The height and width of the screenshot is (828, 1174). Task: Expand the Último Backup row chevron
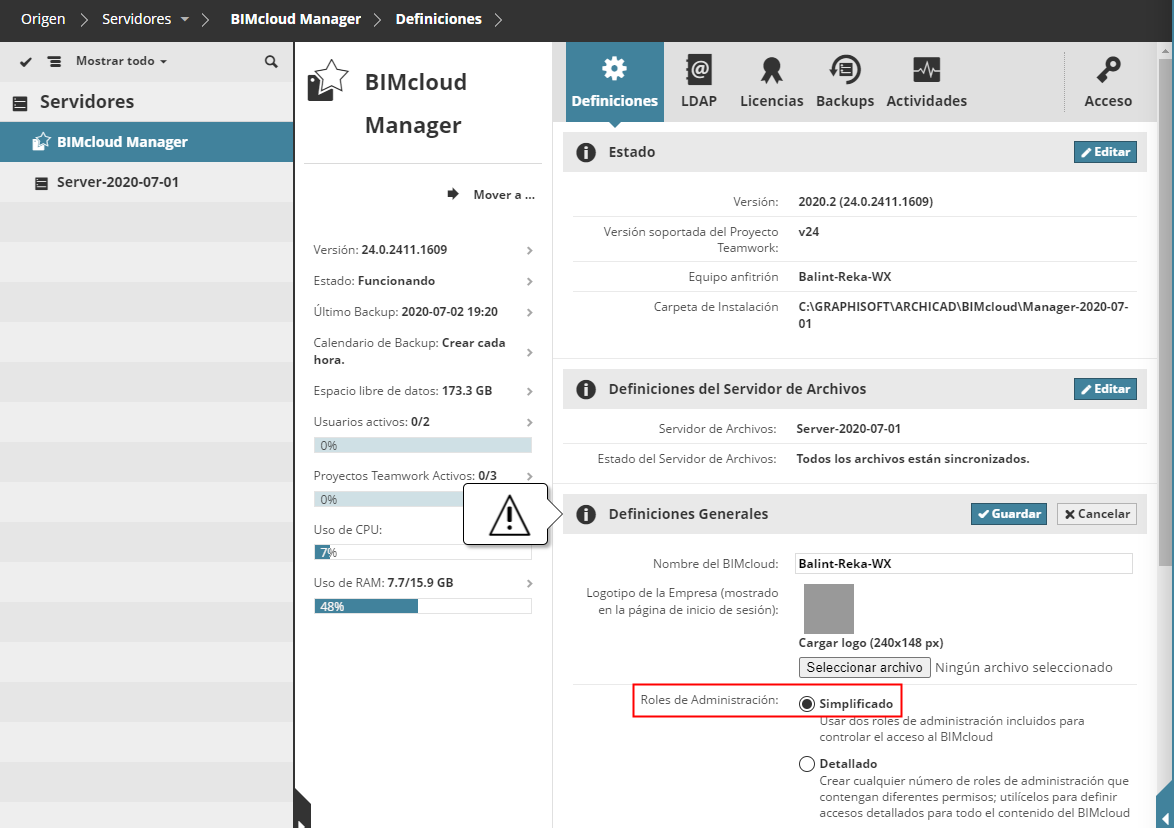click(529, 312)
